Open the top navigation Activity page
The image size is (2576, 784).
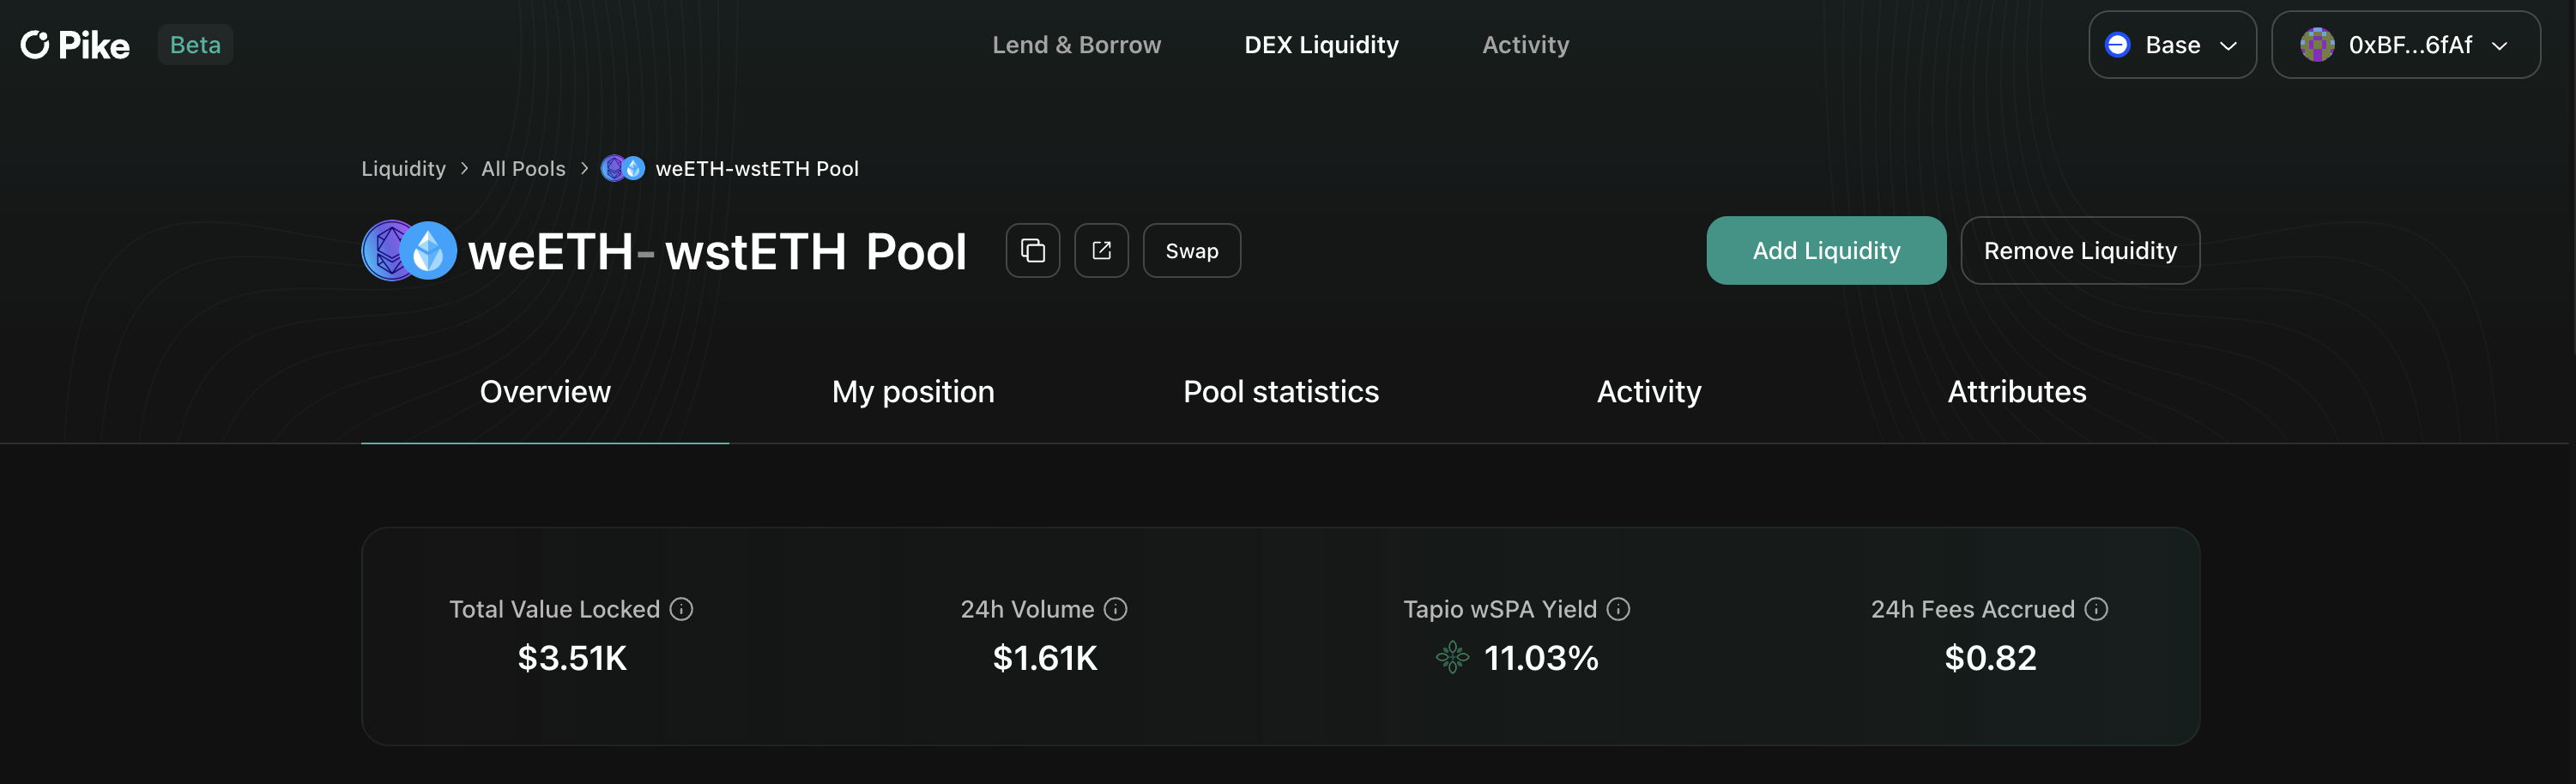pyautogui.click(x=1525, y=45)
